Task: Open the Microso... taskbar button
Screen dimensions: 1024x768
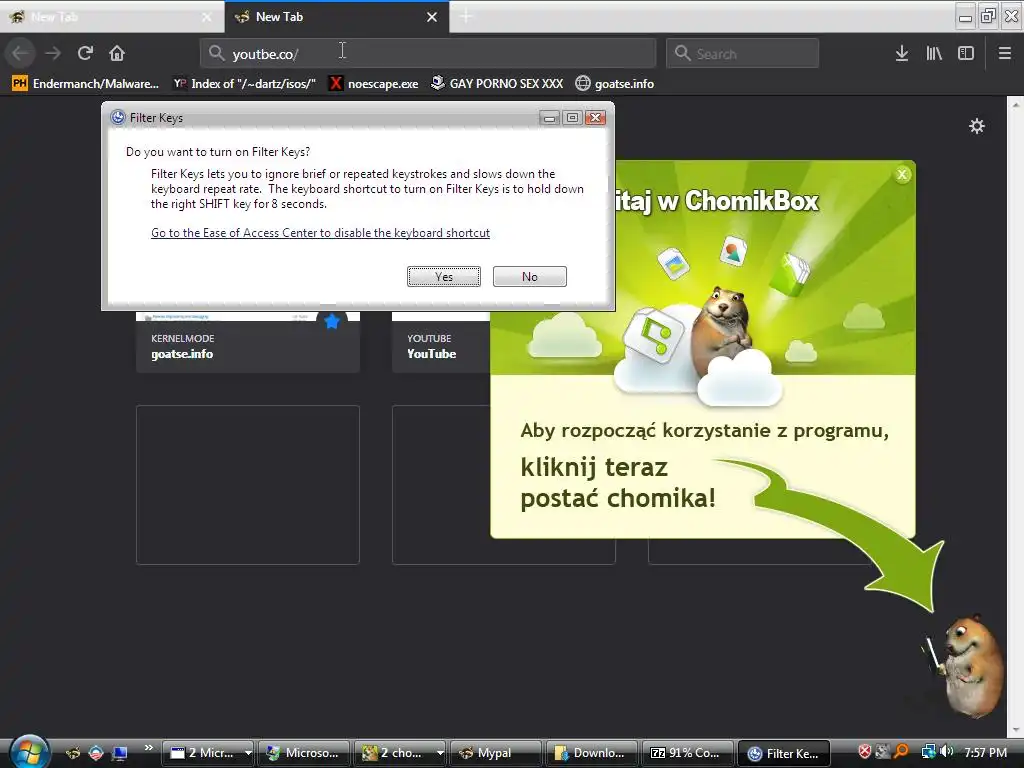Action: coord(304,753)
